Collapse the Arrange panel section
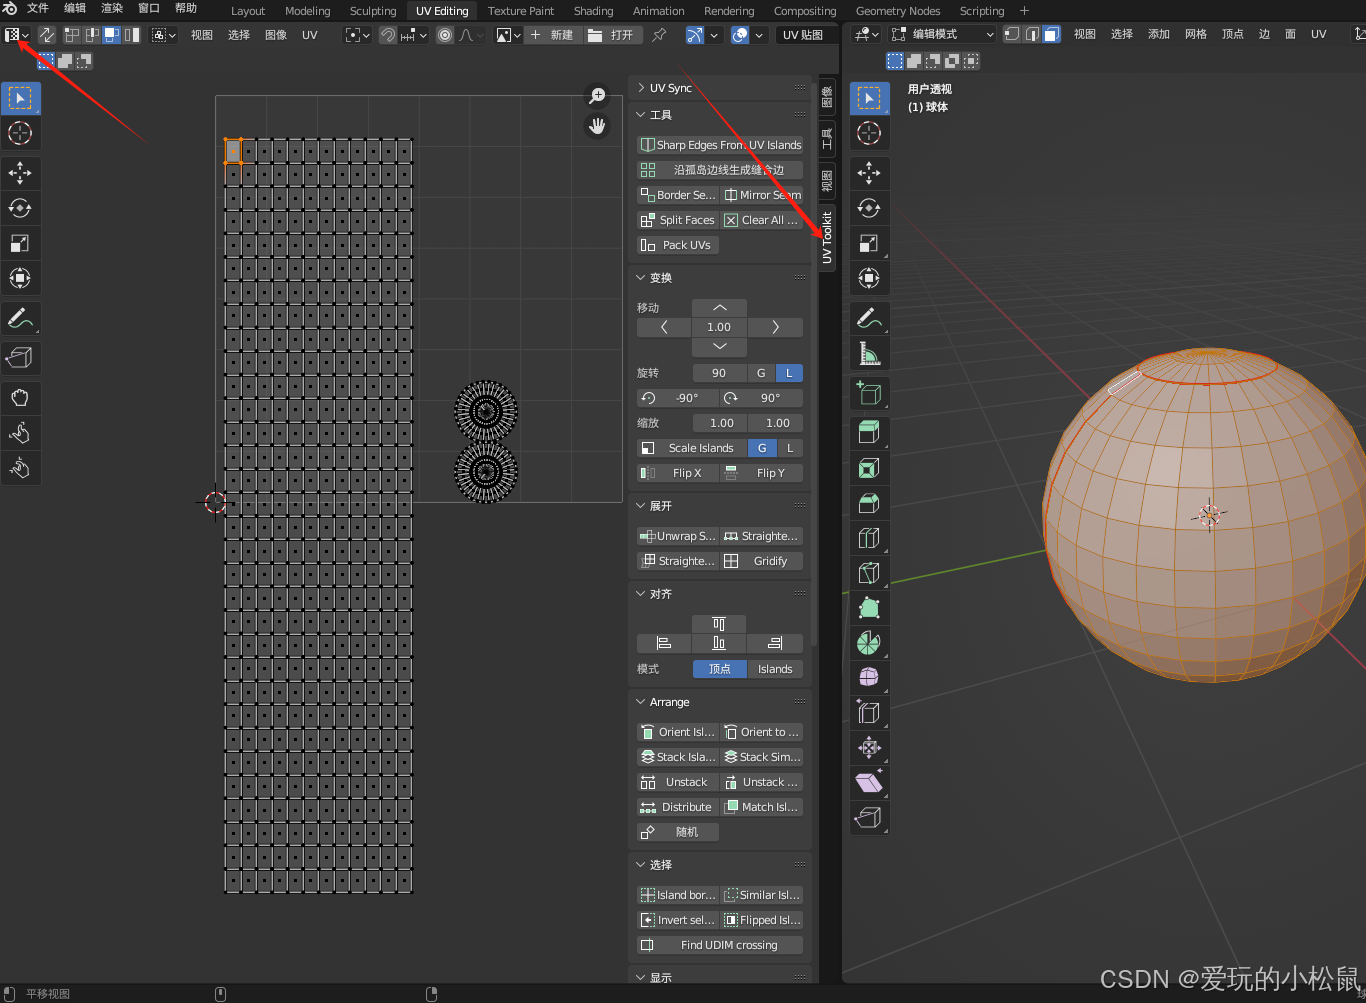Image resolution: width=1366 pixels, height=1003 pixels. (x=669, y=702)
